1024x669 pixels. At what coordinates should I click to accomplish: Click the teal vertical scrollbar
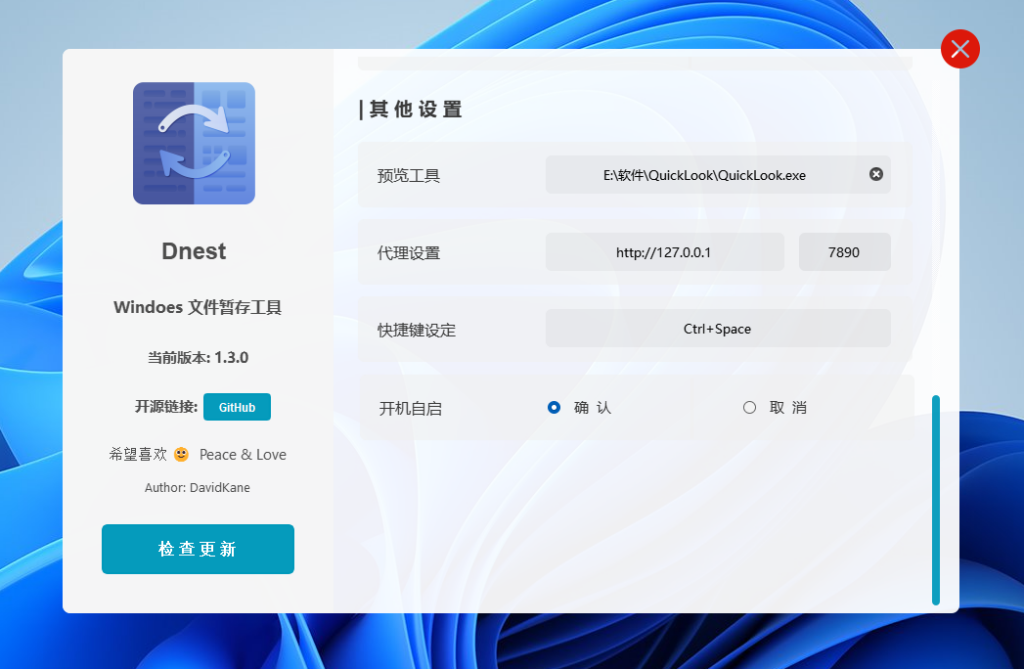pos(936,500)
